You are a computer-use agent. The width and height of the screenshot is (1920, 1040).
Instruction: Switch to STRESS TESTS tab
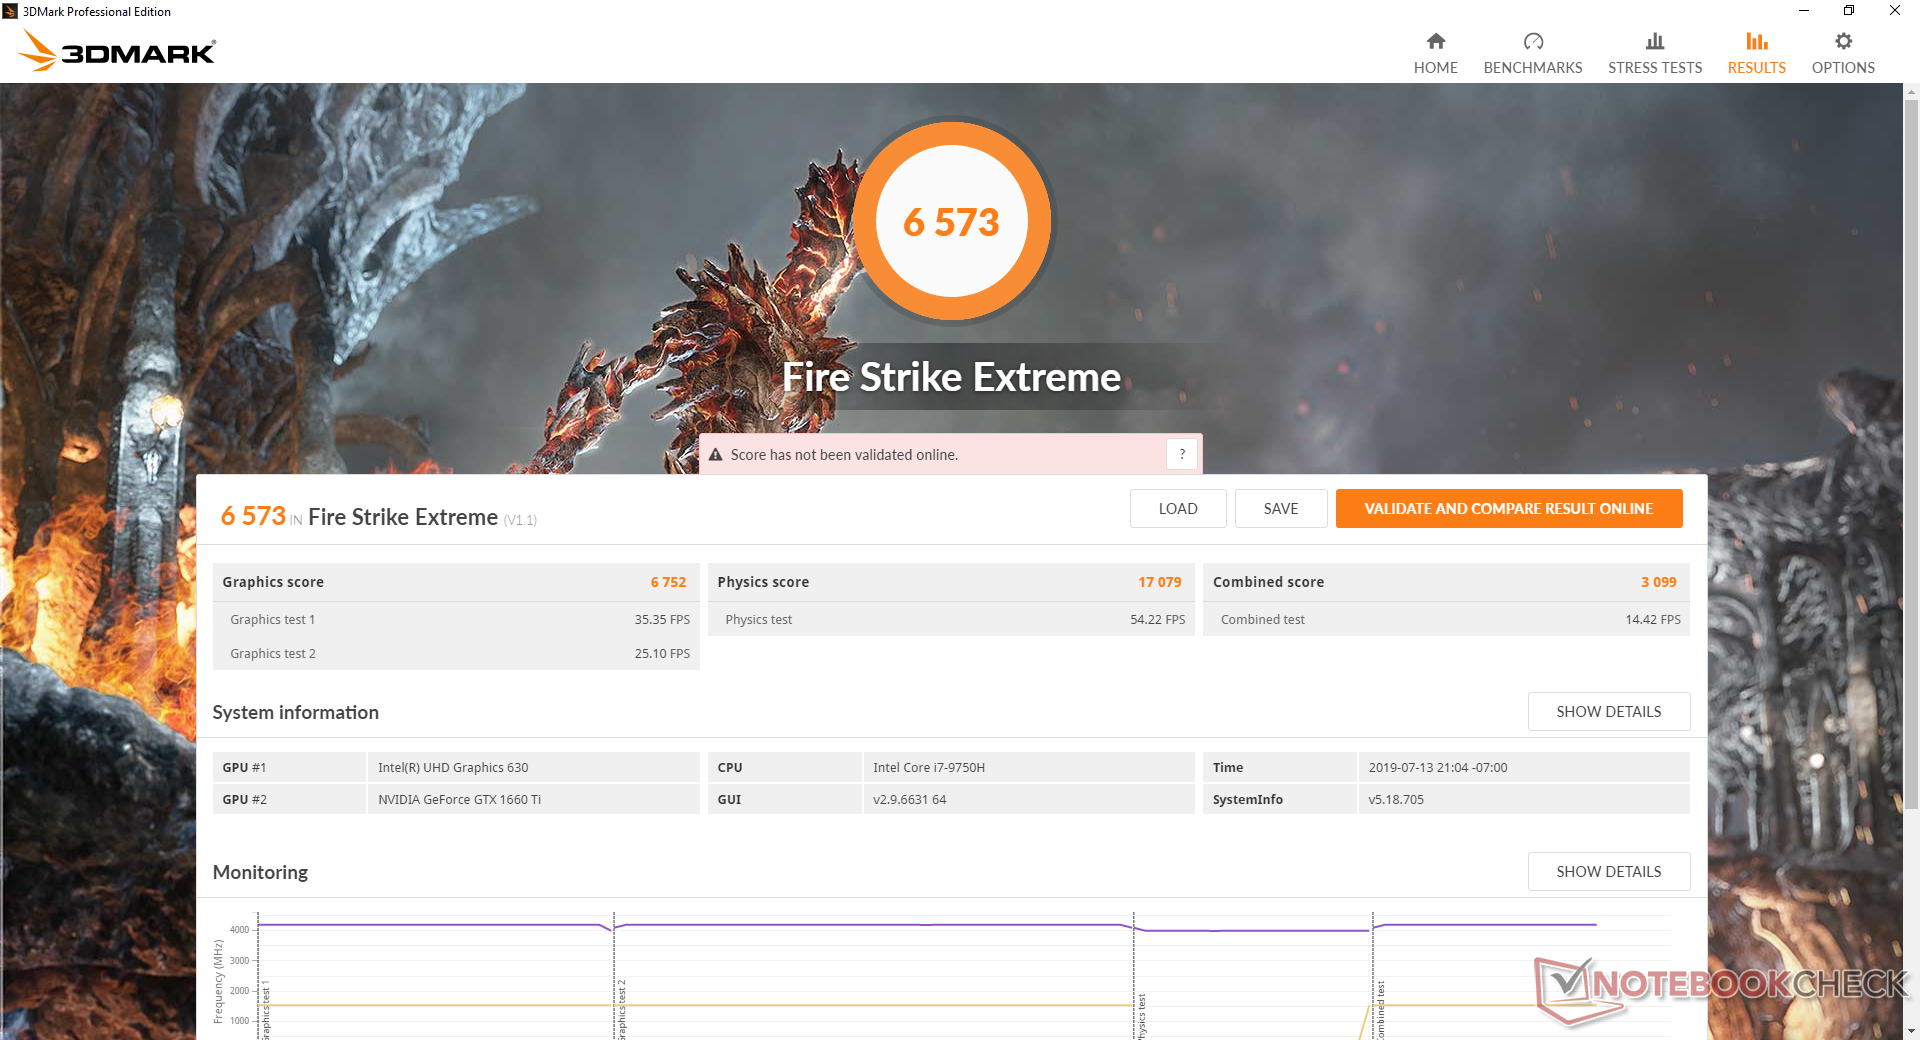click(x=1655, y=53)
